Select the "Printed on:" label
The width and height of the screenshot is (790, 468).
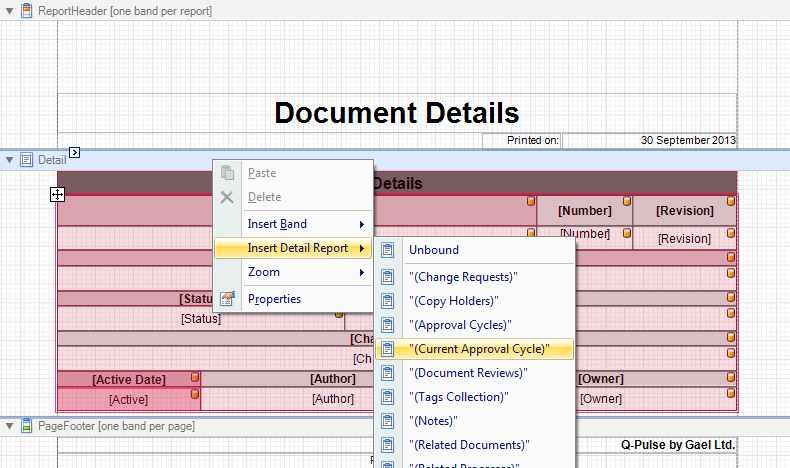pyautogui.click(x=522, y=141)
